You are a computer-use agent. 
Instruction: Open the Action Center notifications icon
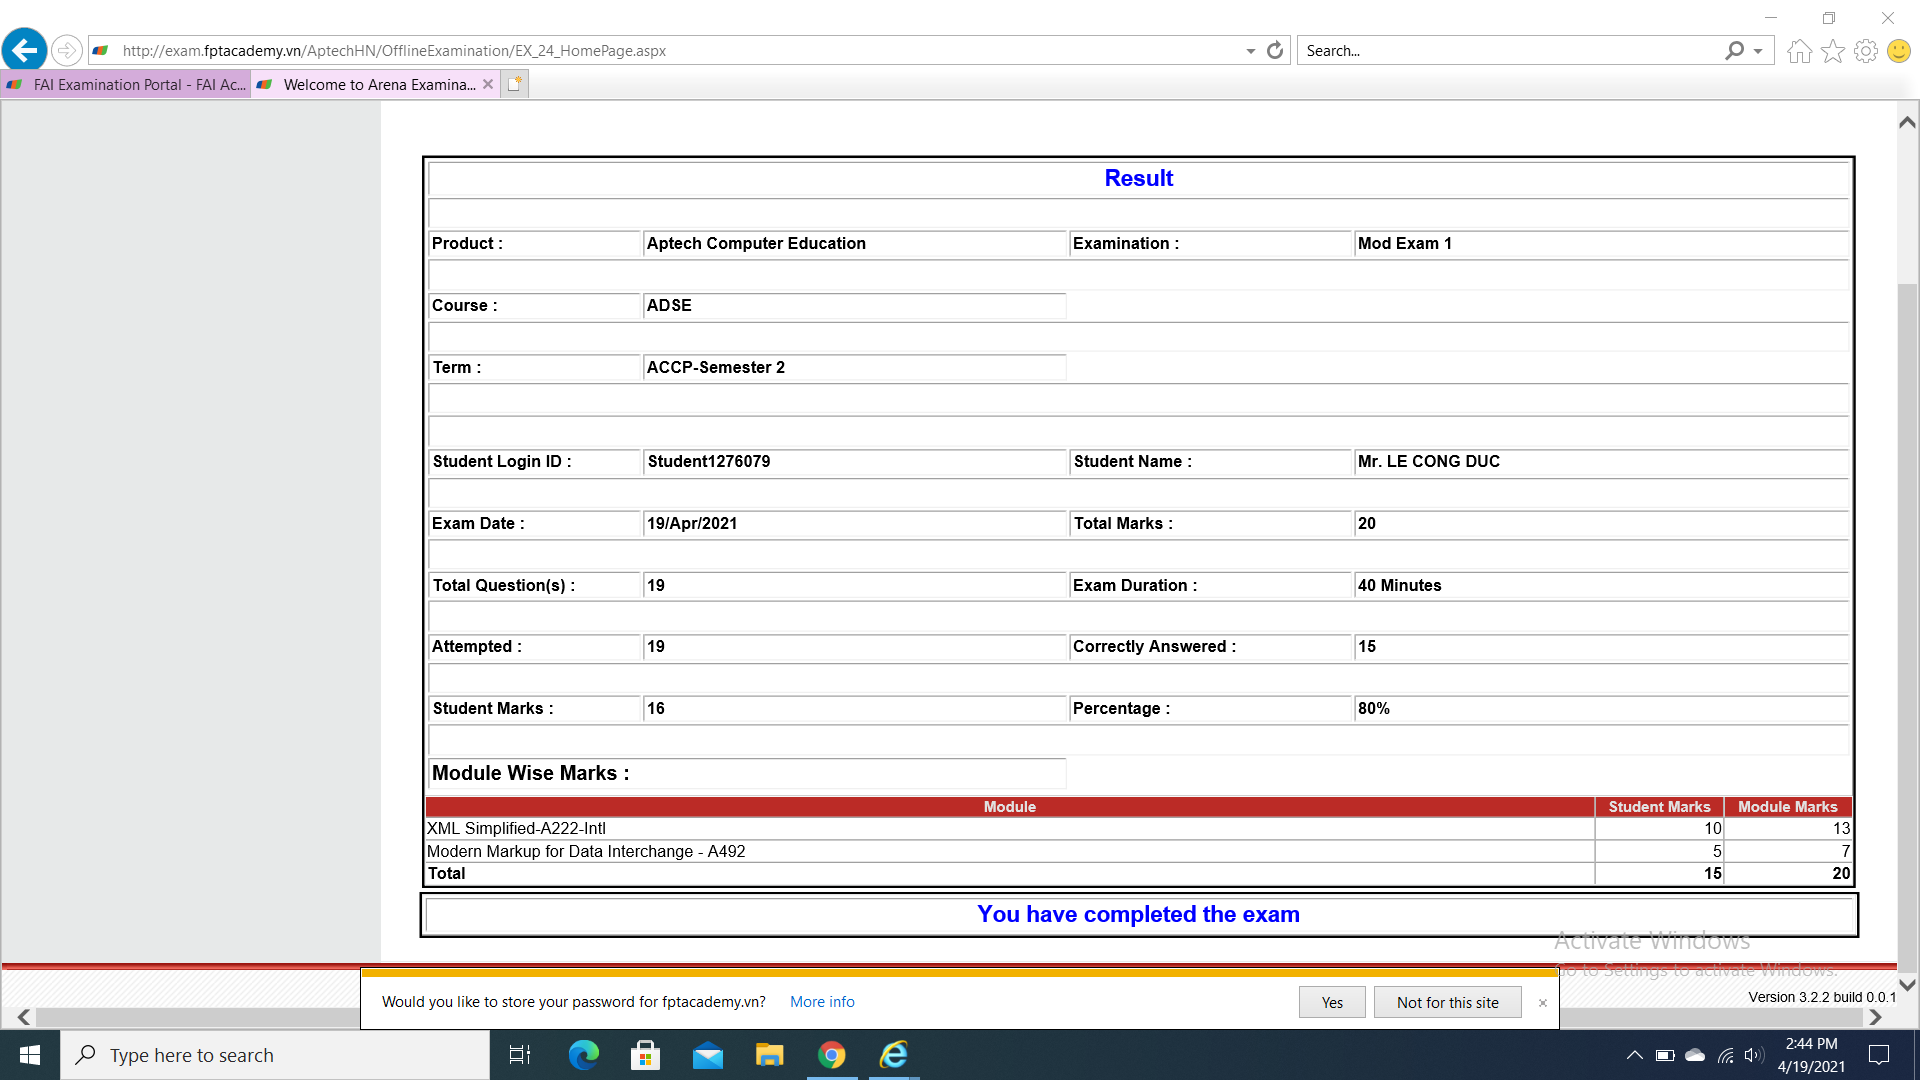(1878, 1055)
